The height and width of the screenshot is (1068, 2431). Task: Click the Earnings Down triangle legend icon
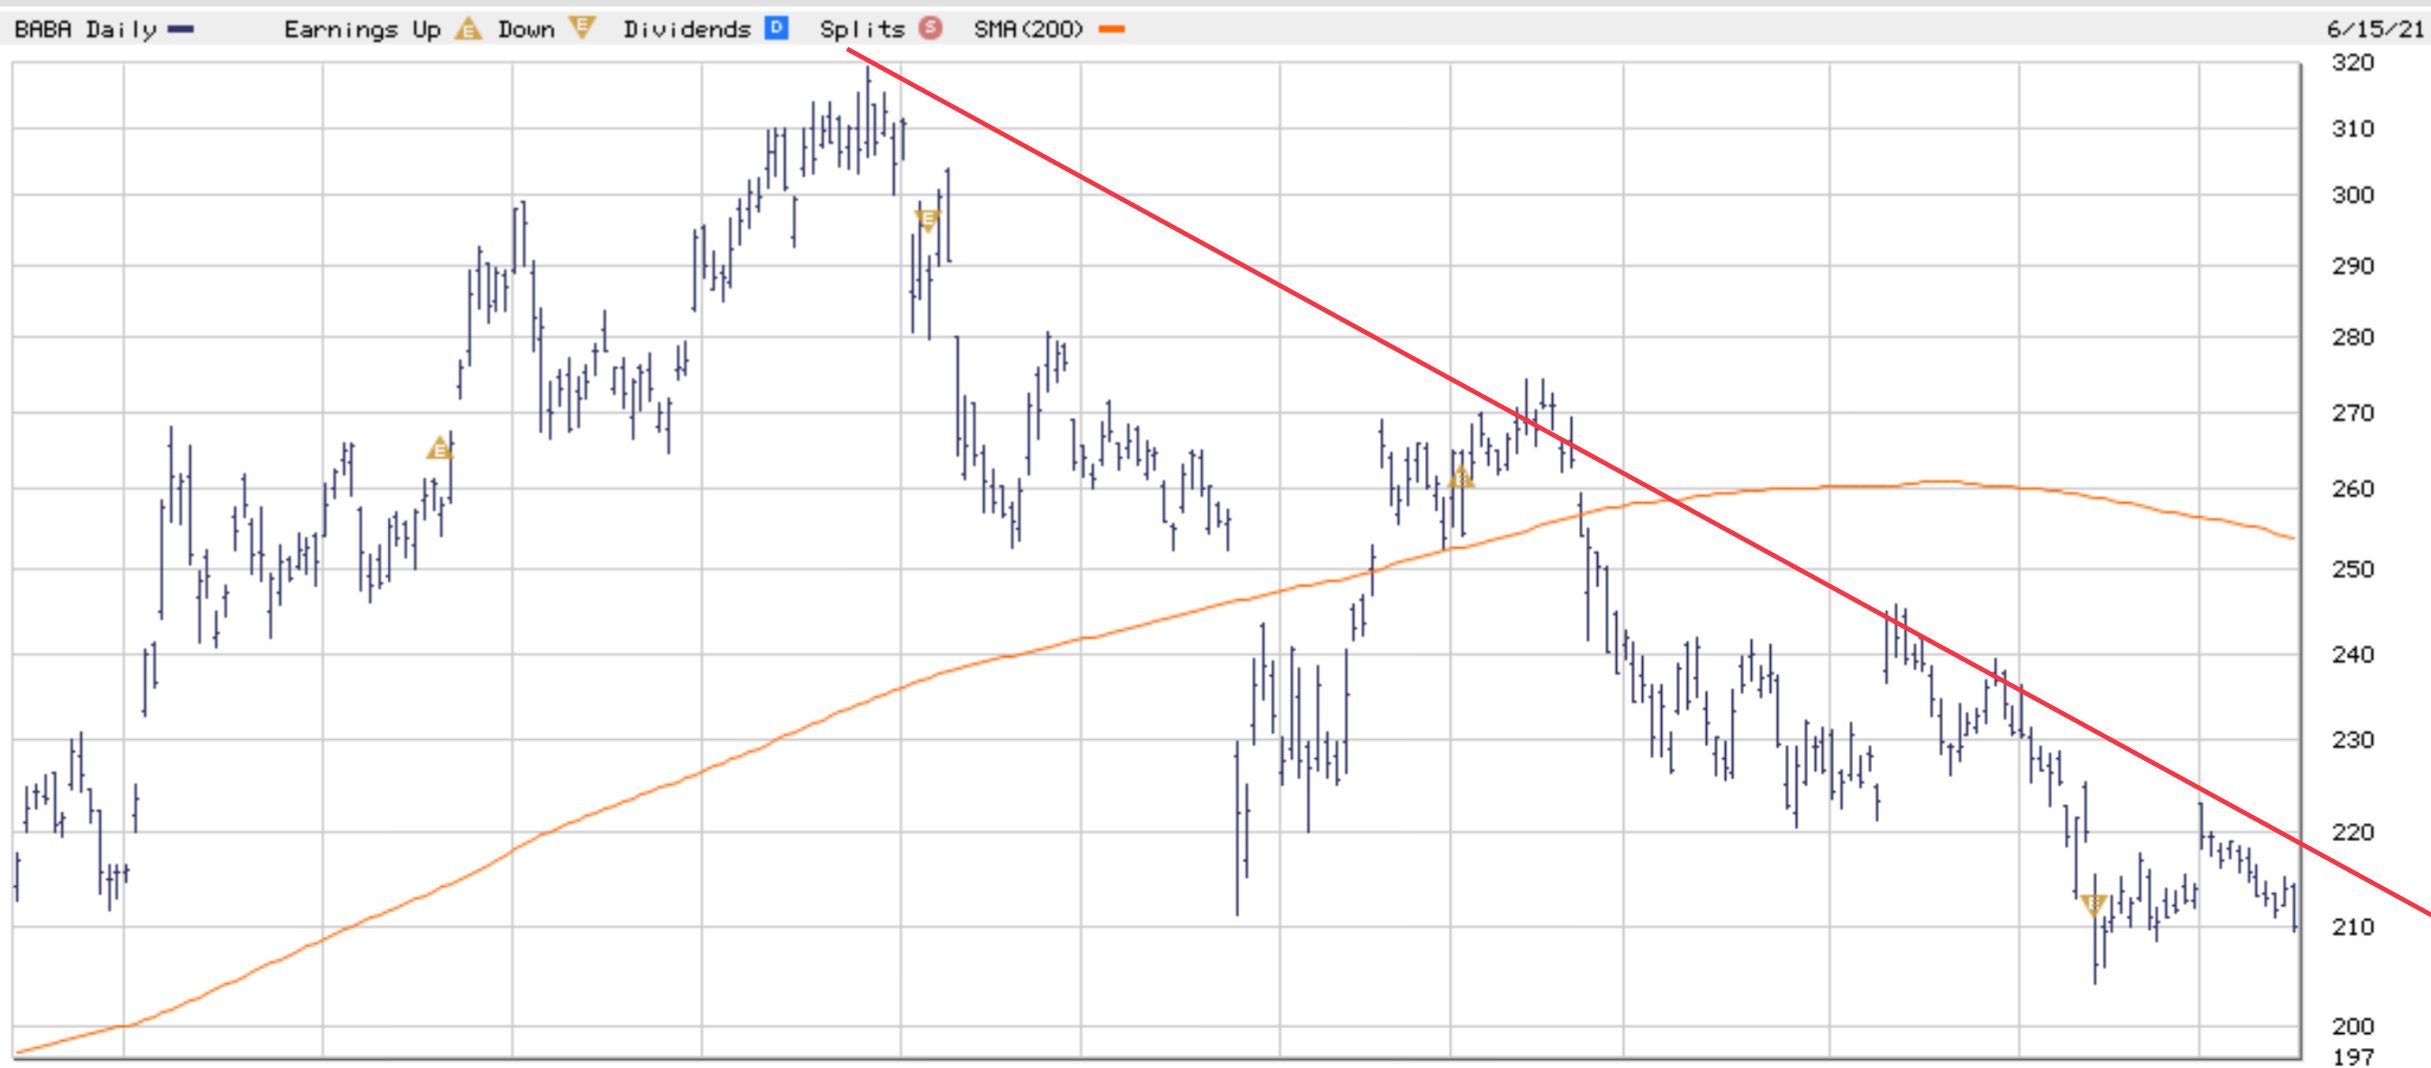pos(582,28)
